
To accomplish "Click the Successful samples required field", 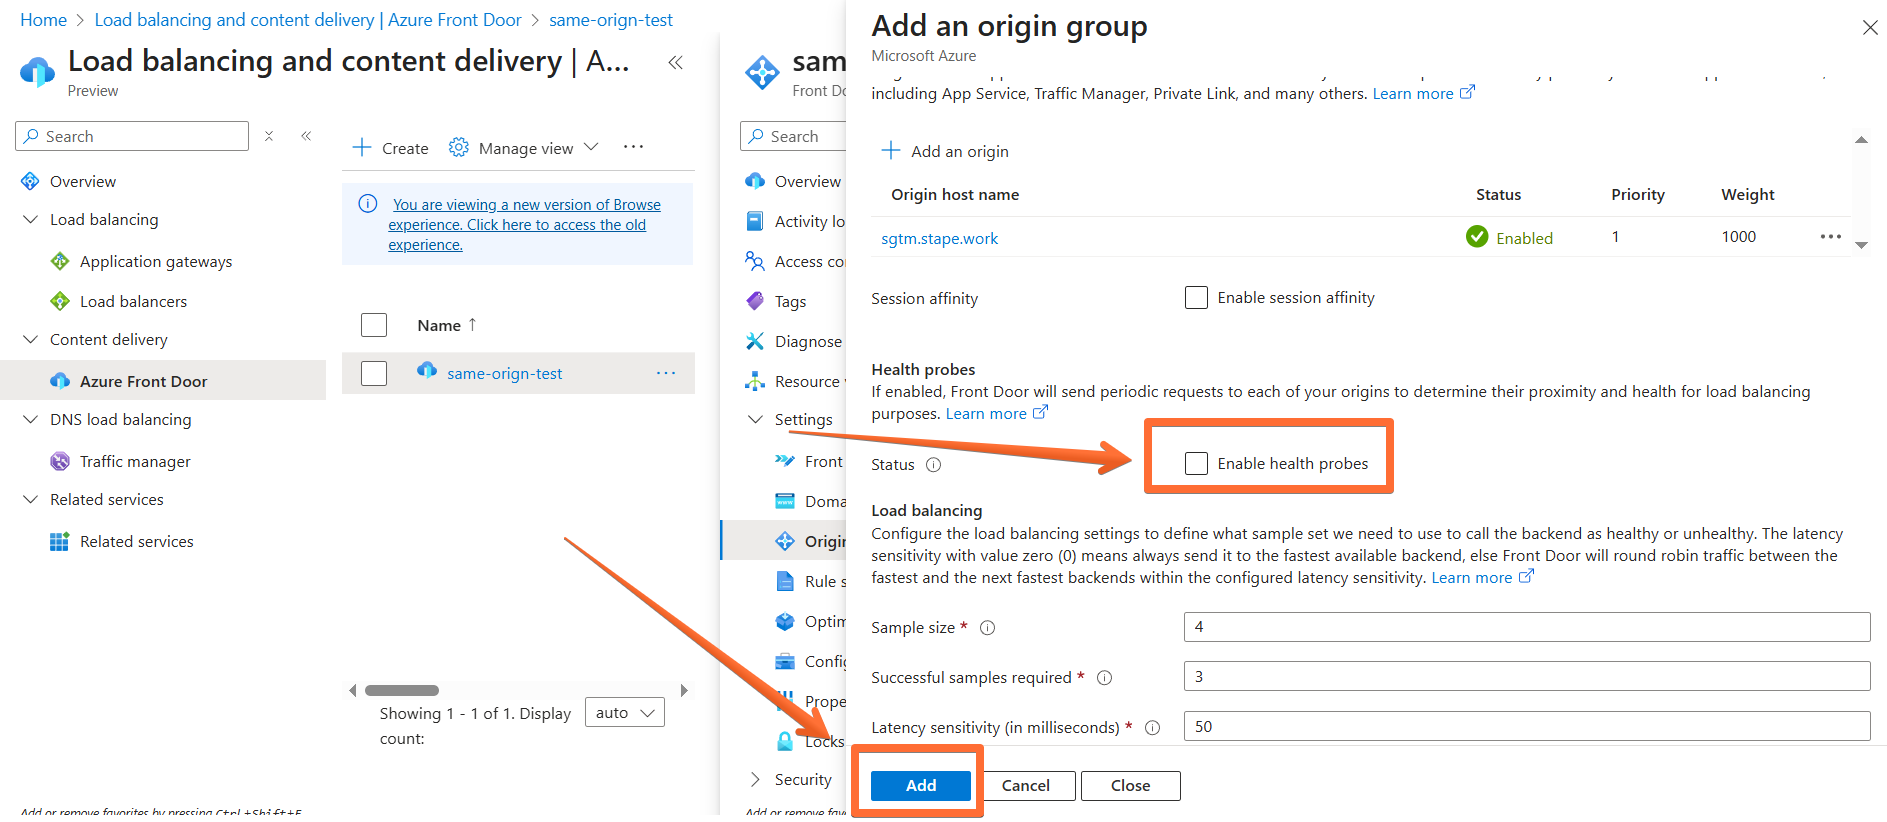I will (x=1527, y=676).
